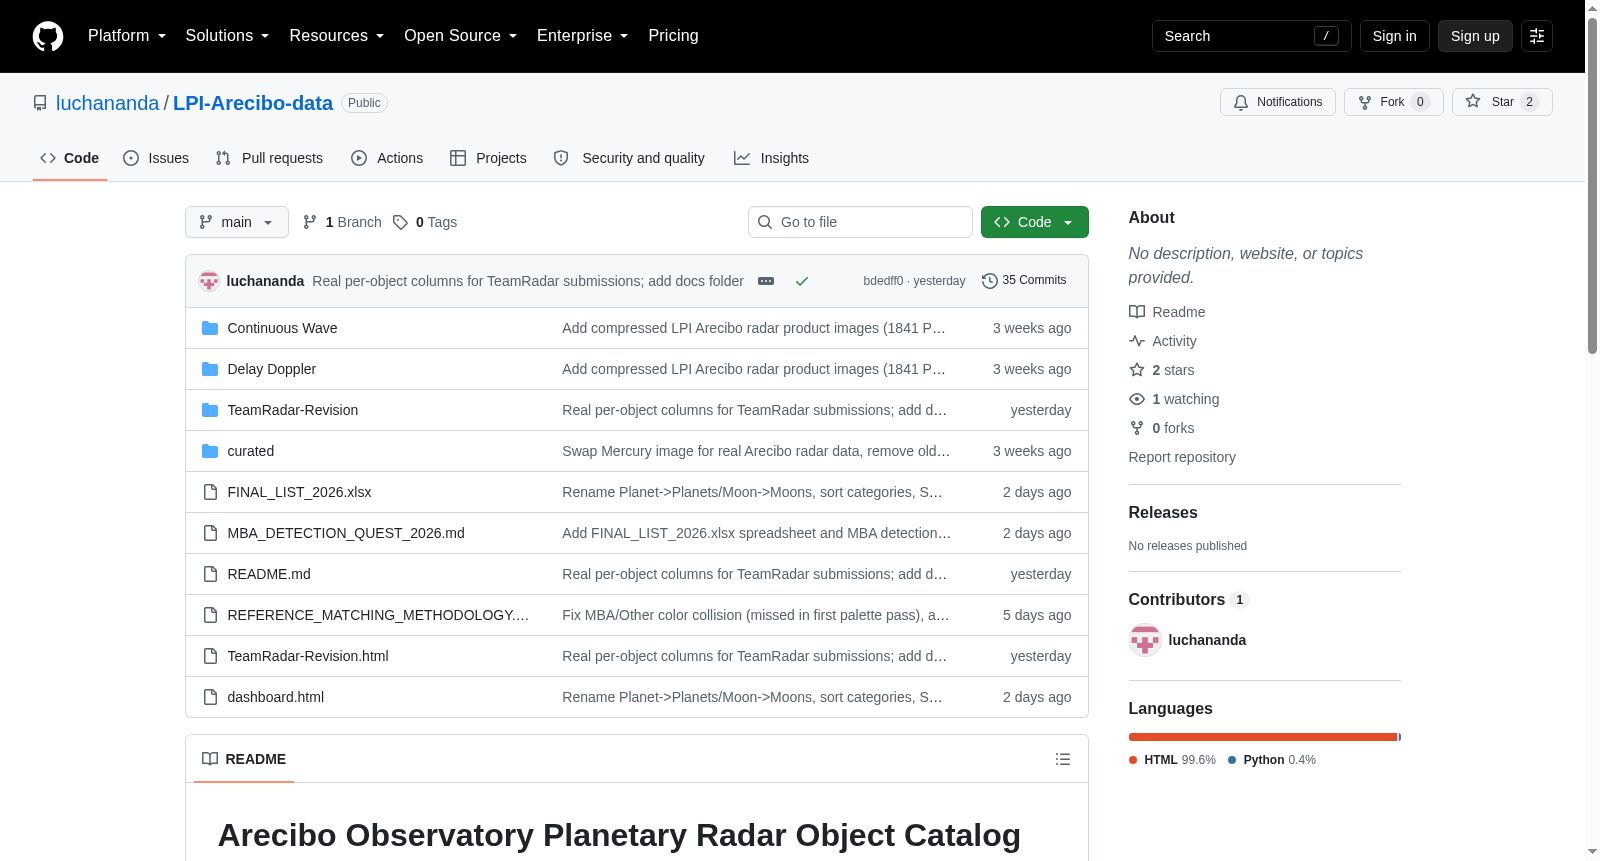This screenshot has height=861, width=1600.
Task: Click the HTML 99.6% language entry
Action: (1172, 760)
